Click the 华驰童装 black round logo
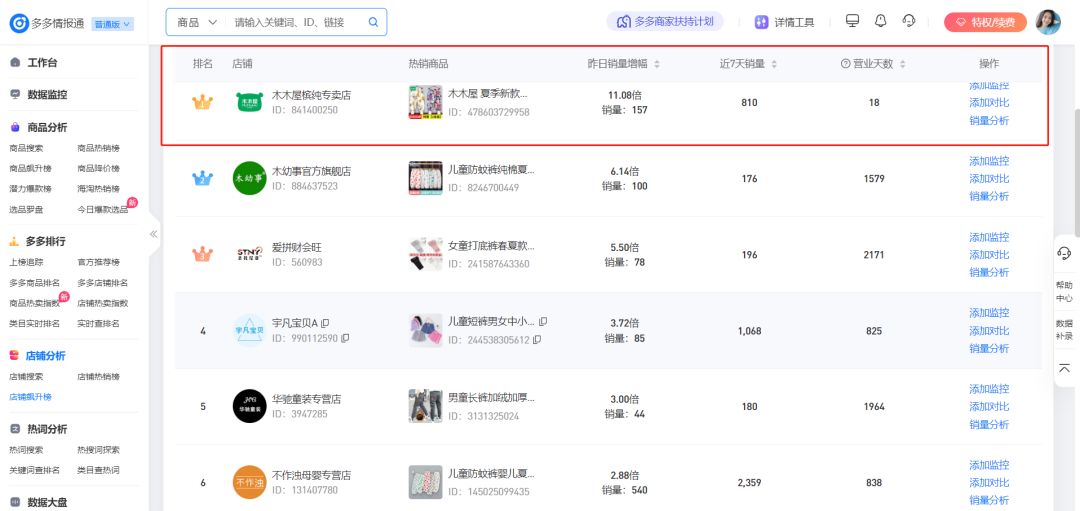The image size is (1080, 511). (x=249, y=406)
